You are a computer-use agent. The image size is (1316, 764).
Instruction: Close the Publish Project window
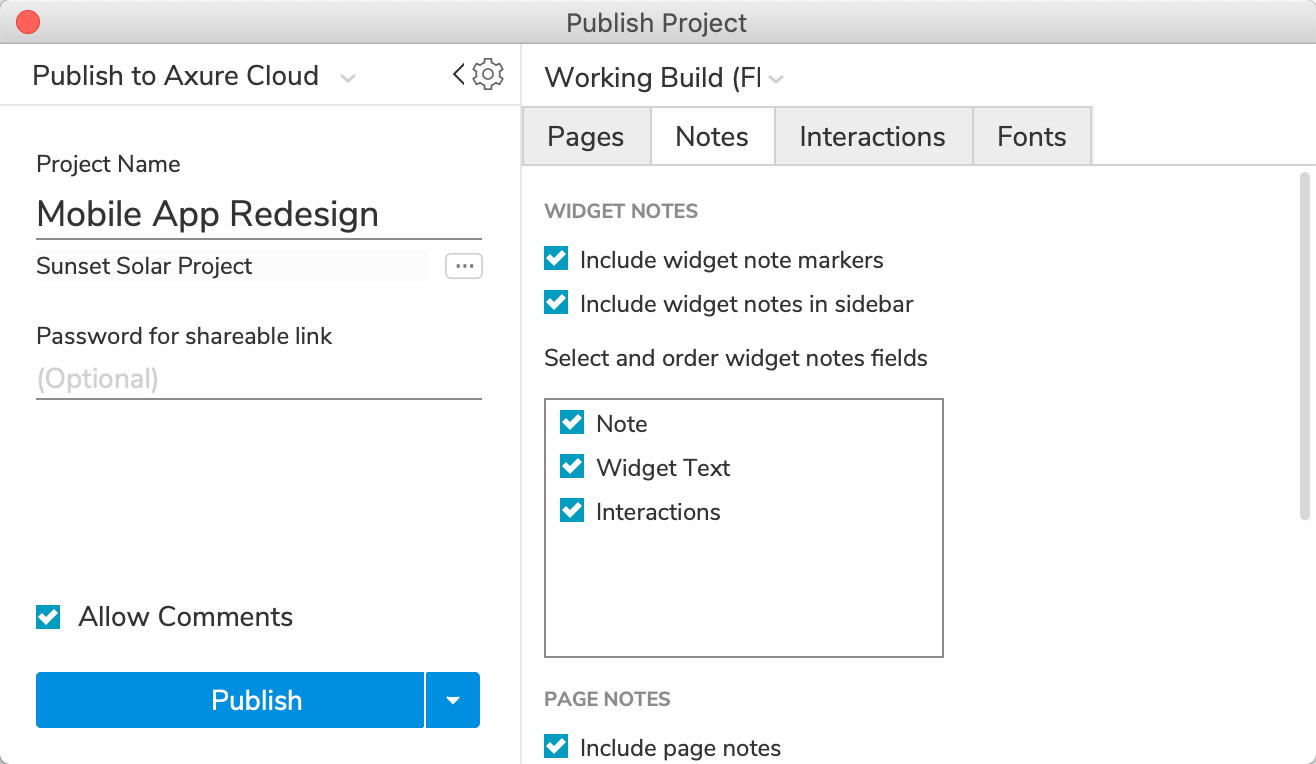coord(28,22)
